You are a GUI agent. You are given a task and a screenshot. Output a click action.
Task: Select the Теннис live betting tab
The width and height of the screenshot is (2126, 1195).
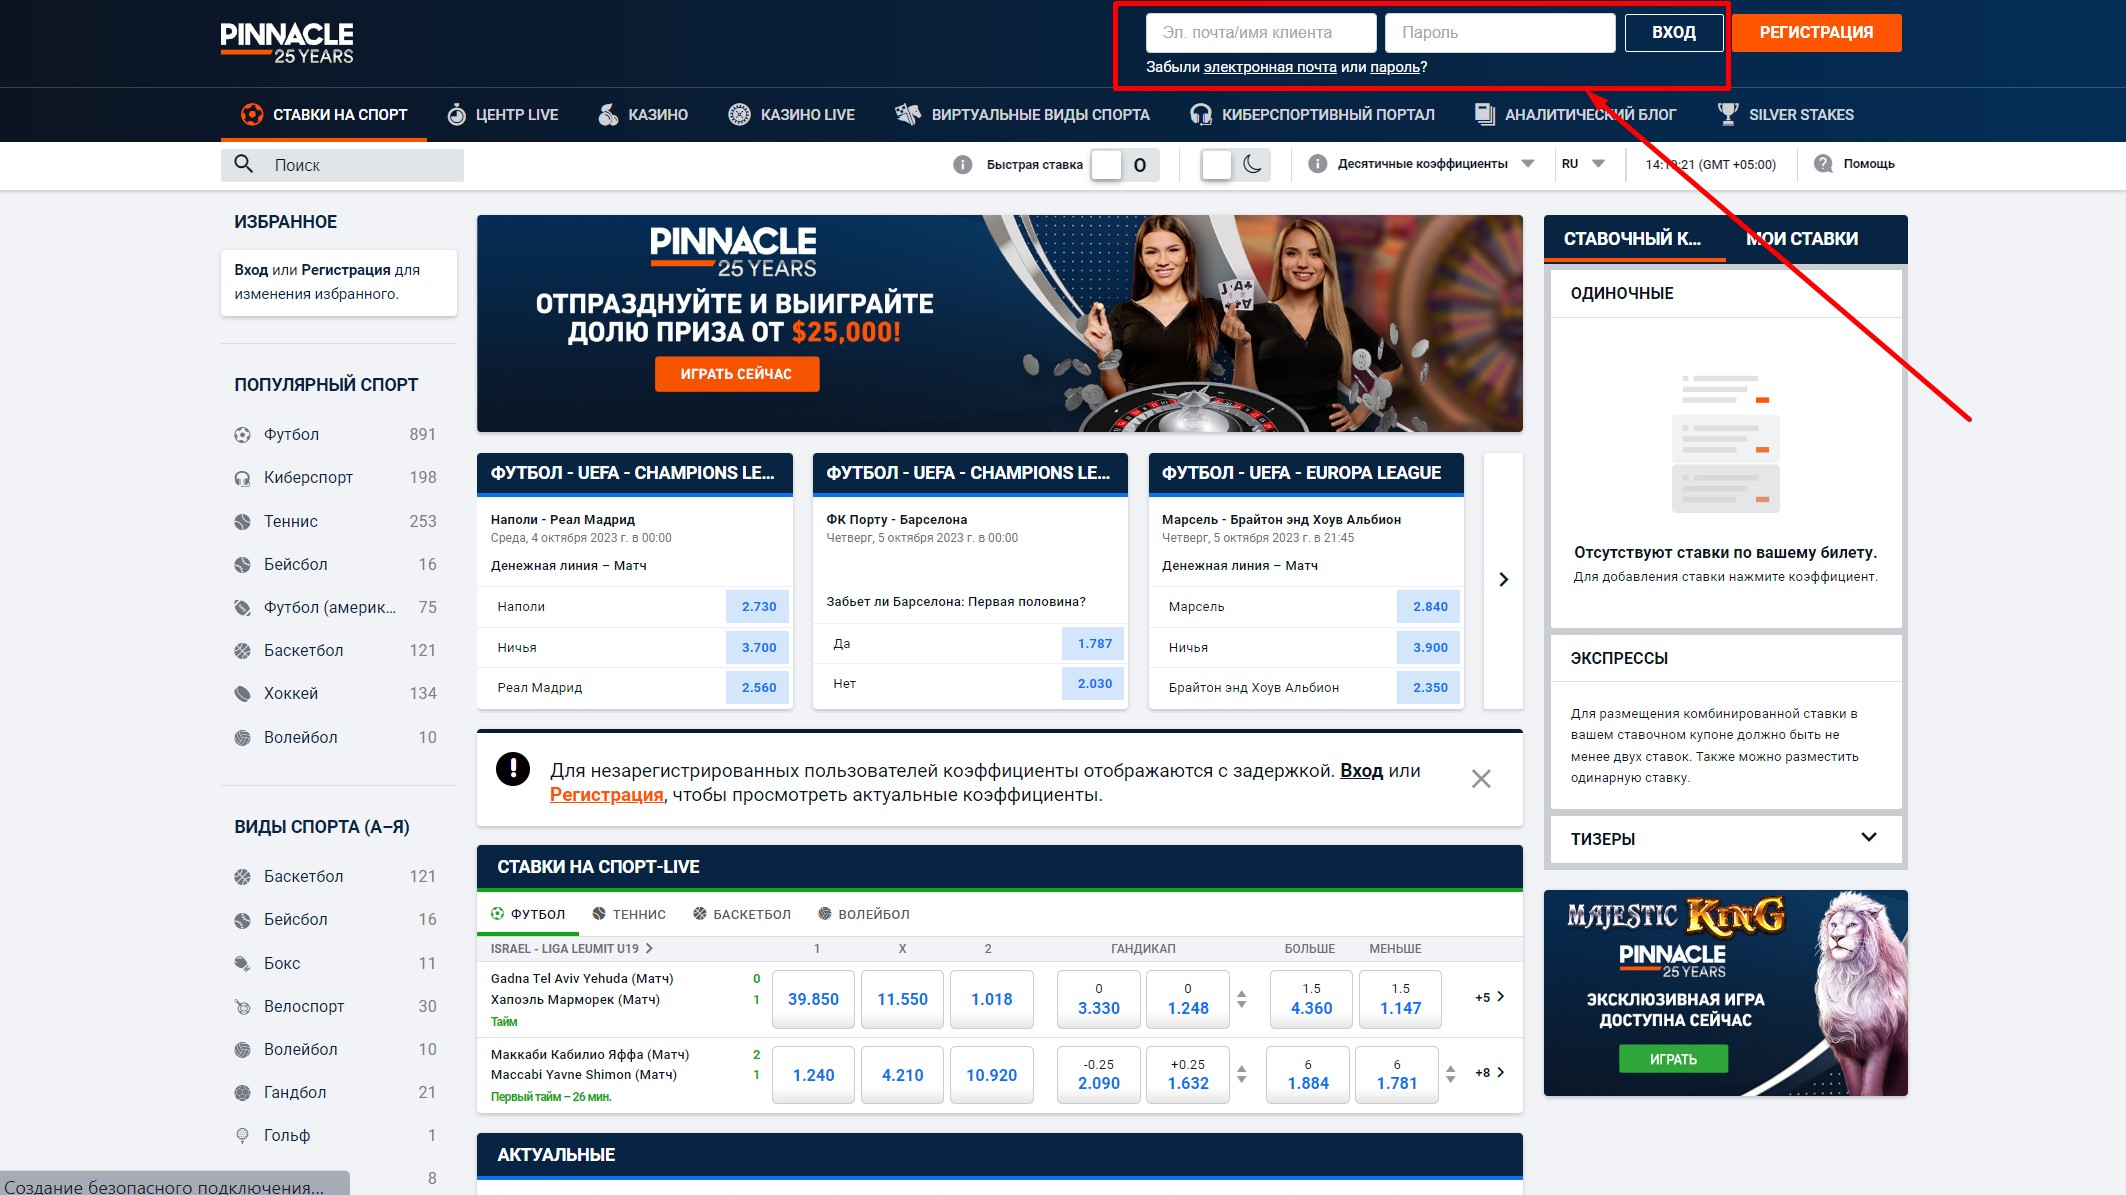coord(629,914)
